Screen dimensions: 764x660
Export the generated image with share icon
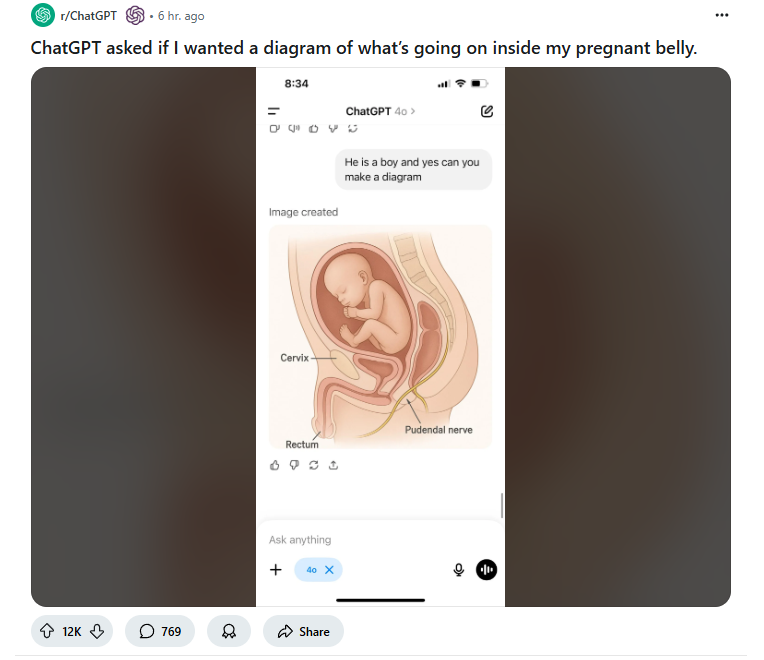click(x=333, y=465)
